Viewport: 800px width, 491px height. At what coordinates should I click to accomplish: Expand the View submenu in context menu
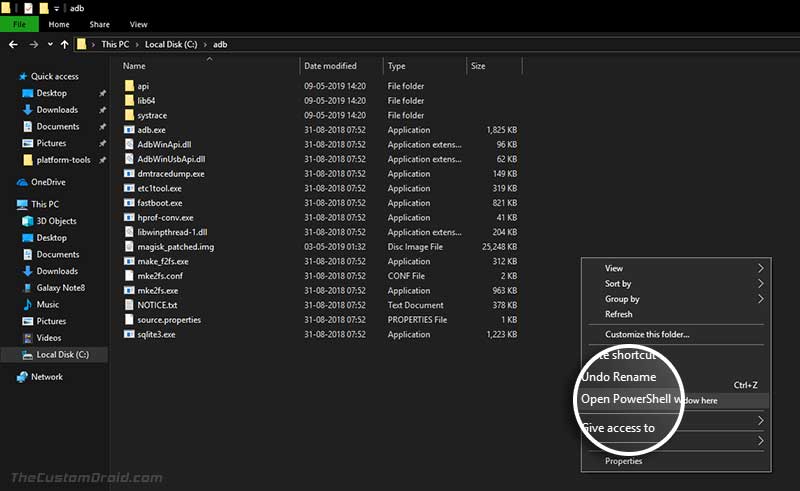click(760, 268)
